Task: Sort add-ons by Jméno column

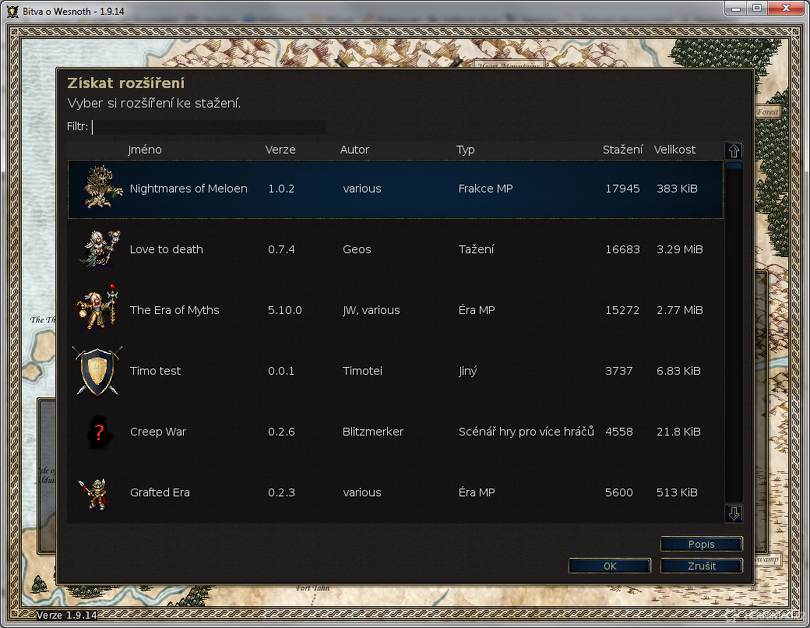Action: [x=145, y=150]
